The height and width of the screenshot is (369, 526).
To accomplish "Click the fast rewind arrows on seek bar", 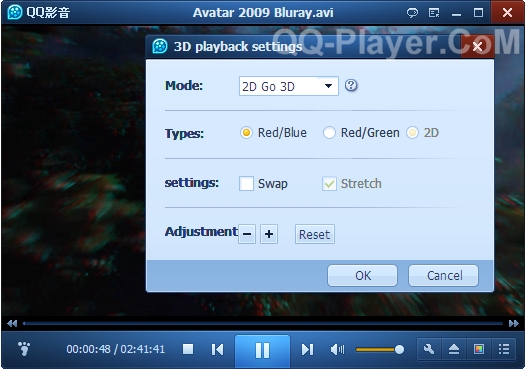I will point(12,323).
